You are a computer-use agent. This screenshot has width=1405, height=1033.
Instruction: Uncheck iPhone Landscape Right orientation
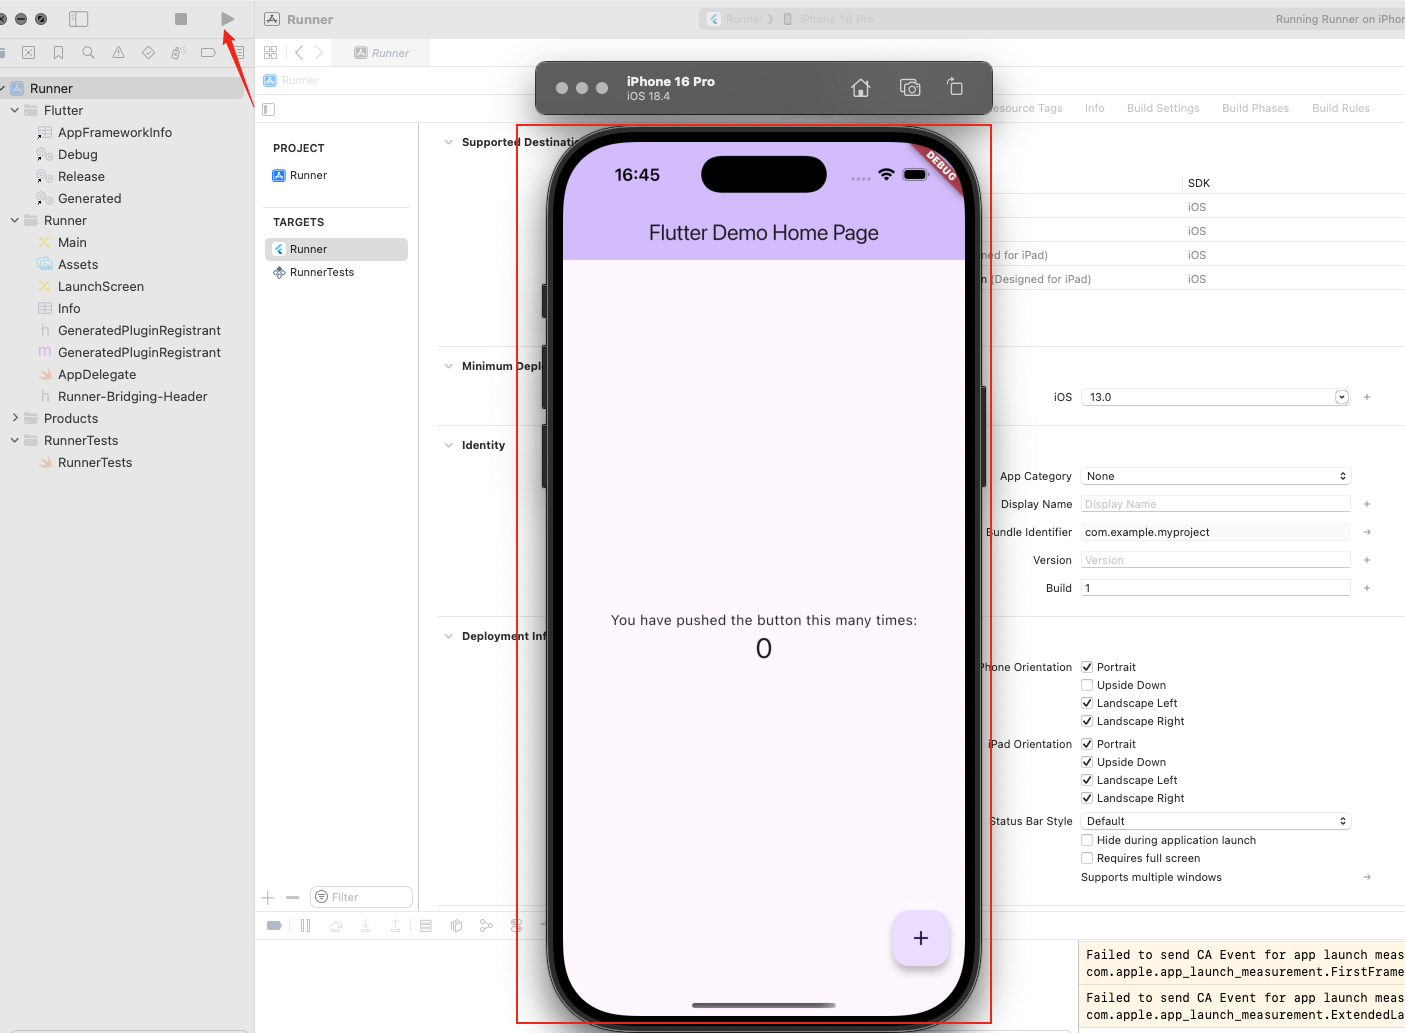[1087, 721]
